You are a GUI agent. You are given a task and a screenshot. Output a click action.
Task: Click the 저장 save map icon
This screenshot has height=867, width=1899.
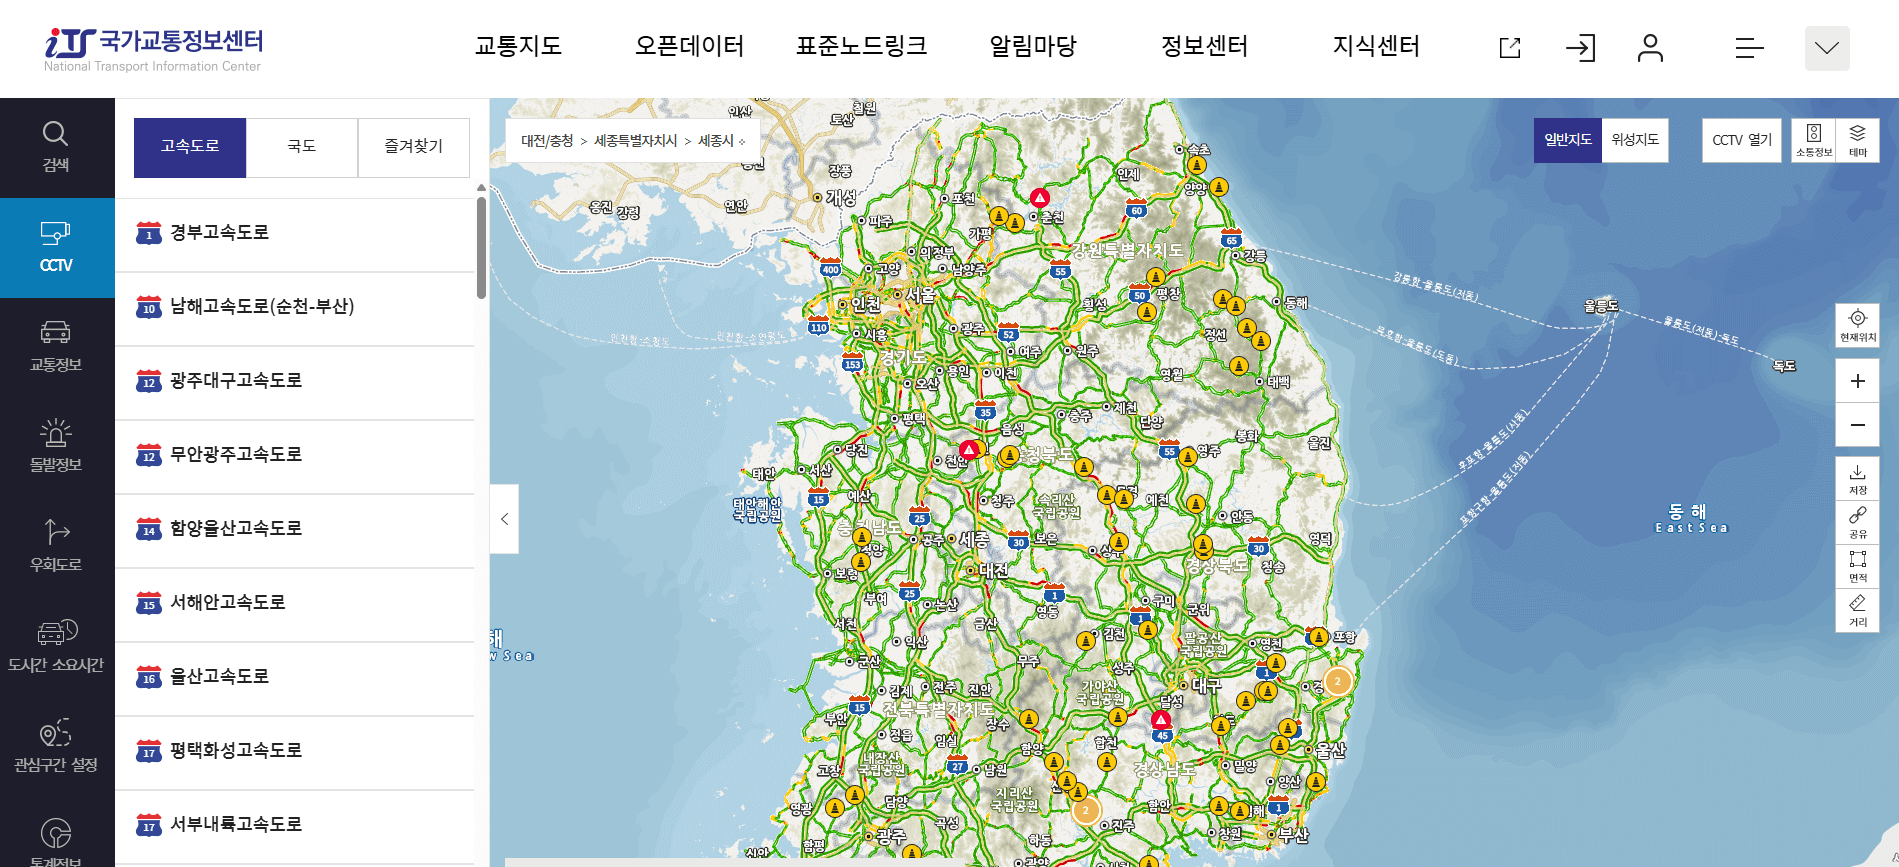(1858, 479)
